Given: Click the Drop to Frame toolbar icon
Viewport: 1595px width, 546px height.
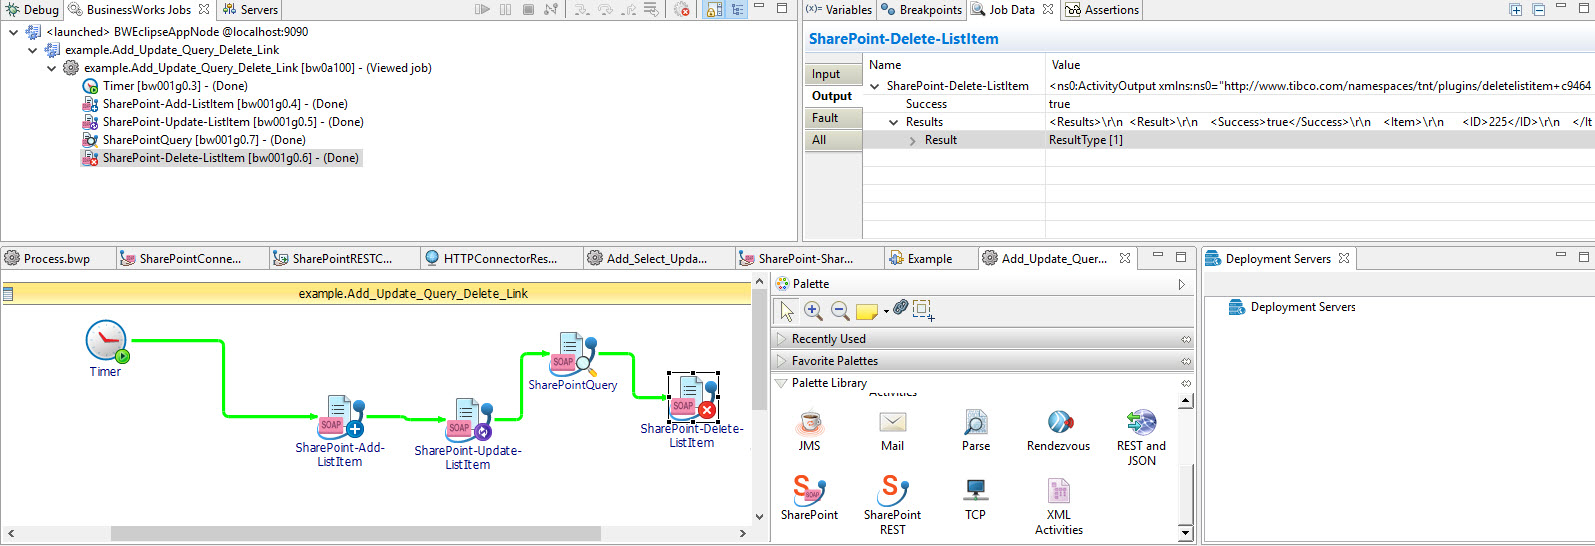Looking at the screenshot, I should (651, 9).
